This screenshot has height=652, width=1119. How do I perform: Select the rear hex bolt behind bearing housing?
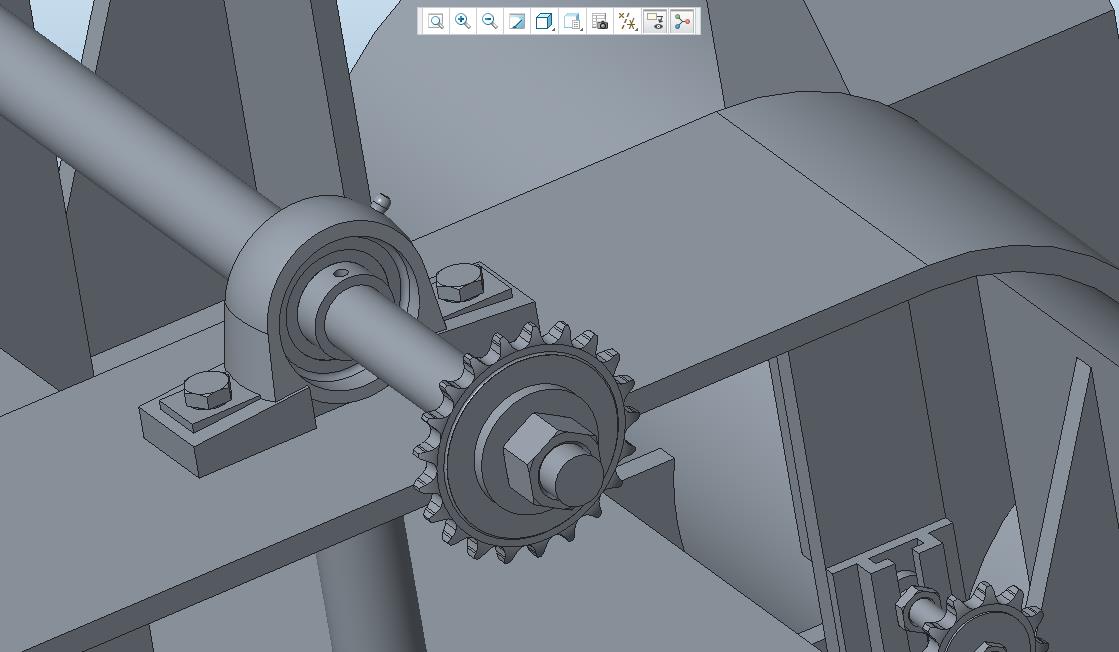[460, 282]
